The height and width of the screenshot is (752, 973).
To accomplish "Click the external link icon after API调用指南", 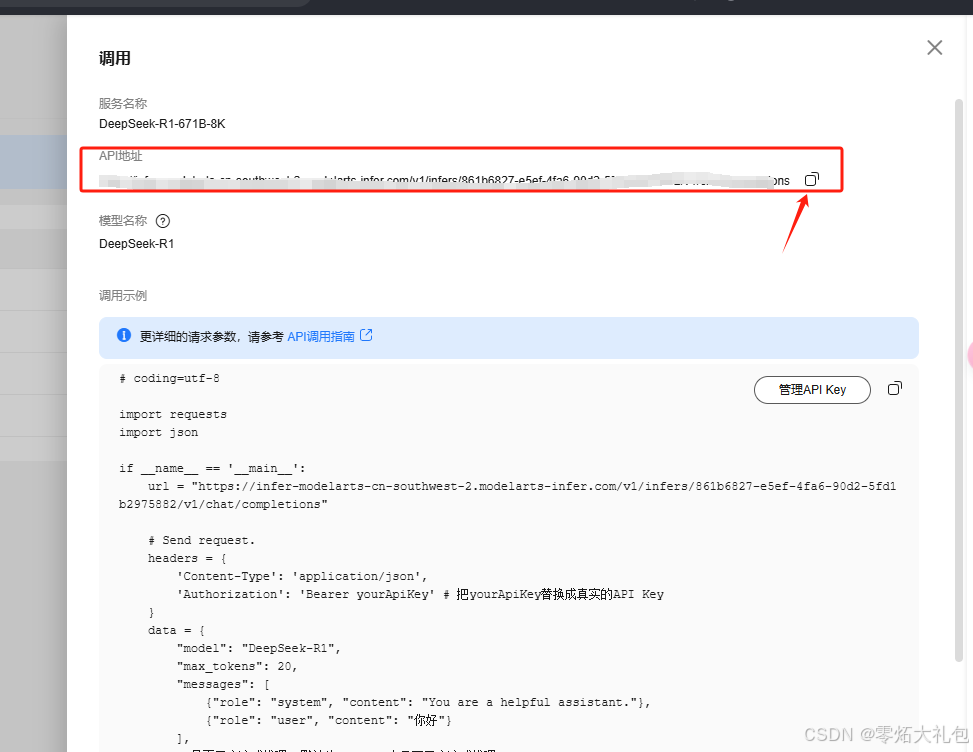I will coord(366,336).
